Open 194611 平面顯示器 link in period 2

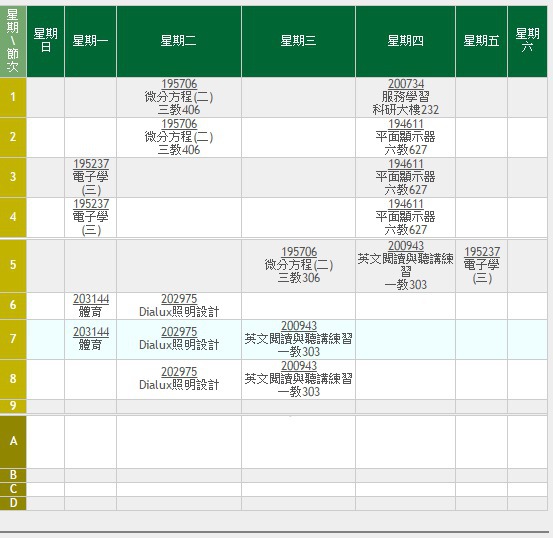pyautogui.click(x=406, y=124)
